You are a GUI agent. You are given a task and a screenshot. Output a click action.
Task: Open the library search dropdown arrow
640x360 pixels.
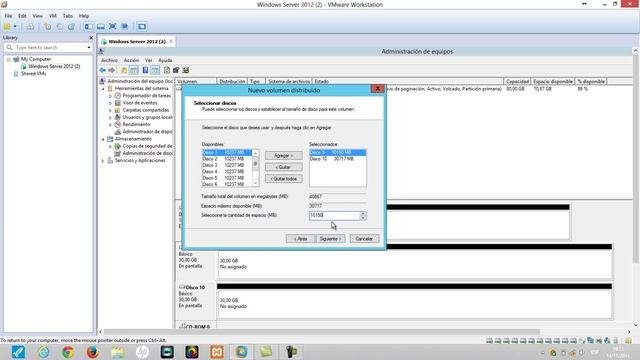click(x=89, y=48)
